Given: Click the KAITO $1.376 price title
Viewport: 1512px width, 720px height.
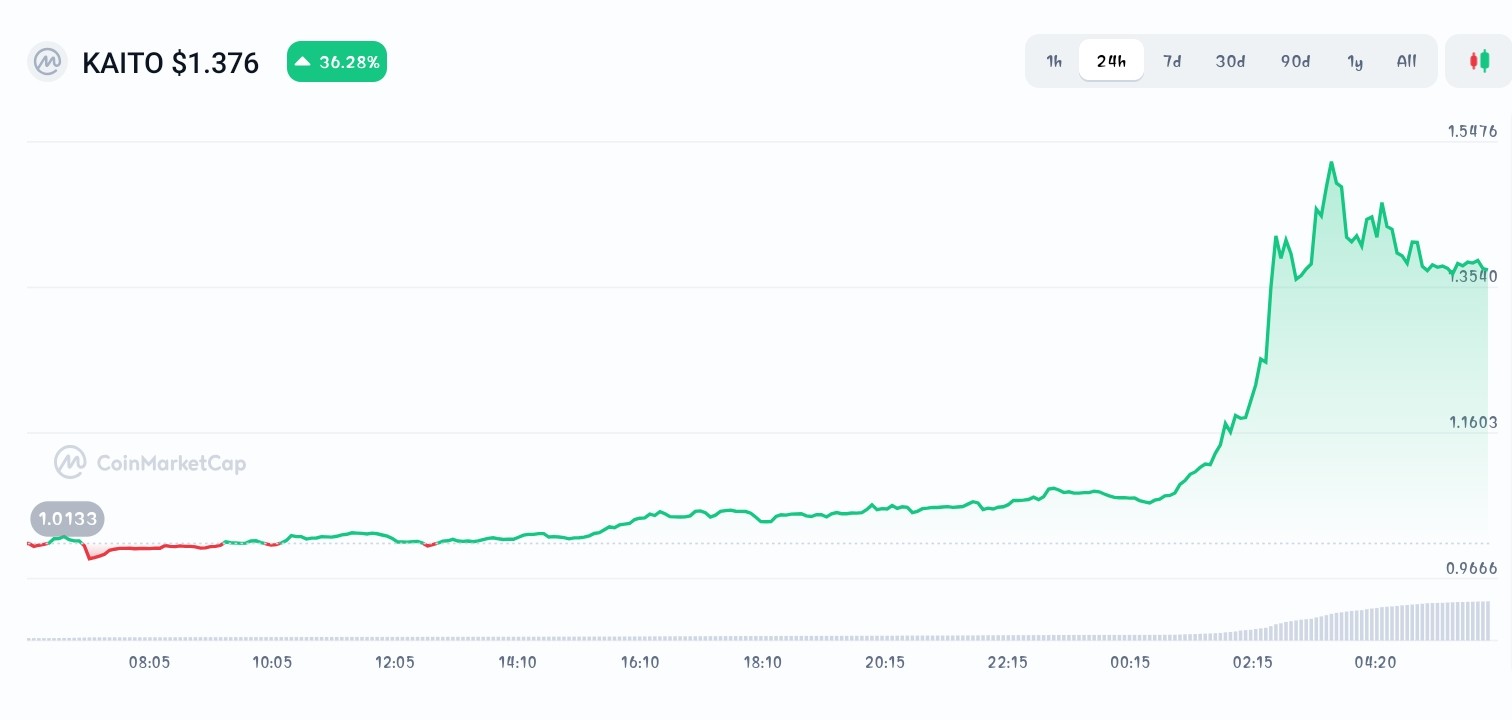Looking at the screenshot, I should 170,63.
